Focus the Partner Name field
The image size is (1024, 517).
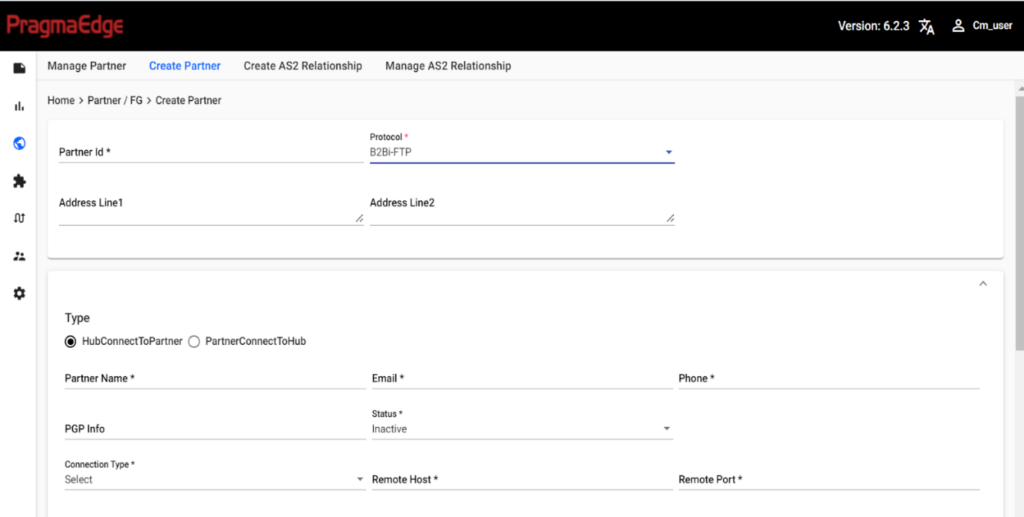[215, 379]
